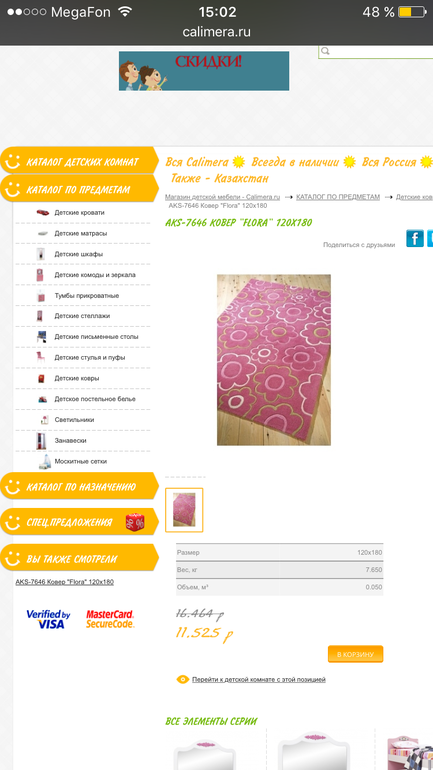The image size is (433, 770).
Task: Add rug to cart with В корзину
Action: coord(355,654)
